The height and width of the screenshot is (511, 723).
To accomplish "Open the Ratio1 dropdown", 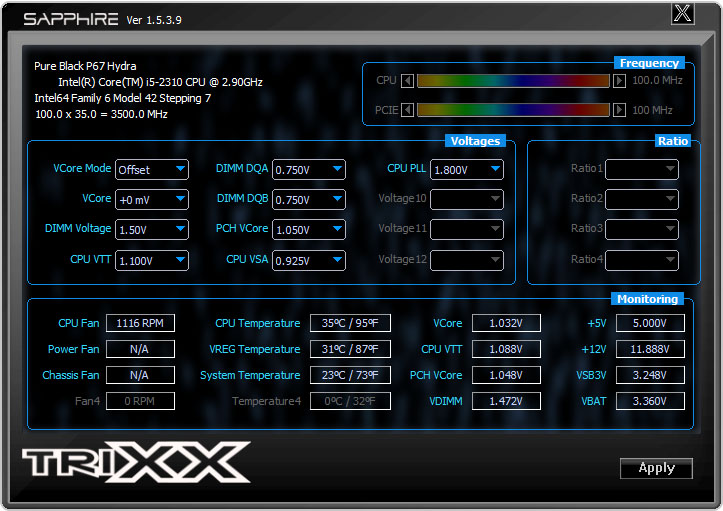I will pyautogui.click(x=642, y=169).
